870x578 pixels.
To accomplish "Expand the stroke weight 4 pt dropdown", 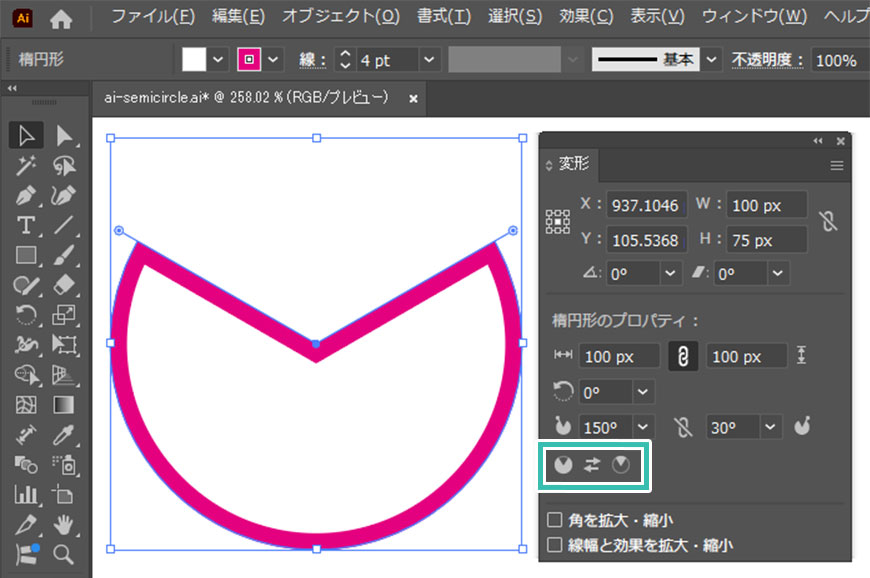I will [x=429, y=60].
